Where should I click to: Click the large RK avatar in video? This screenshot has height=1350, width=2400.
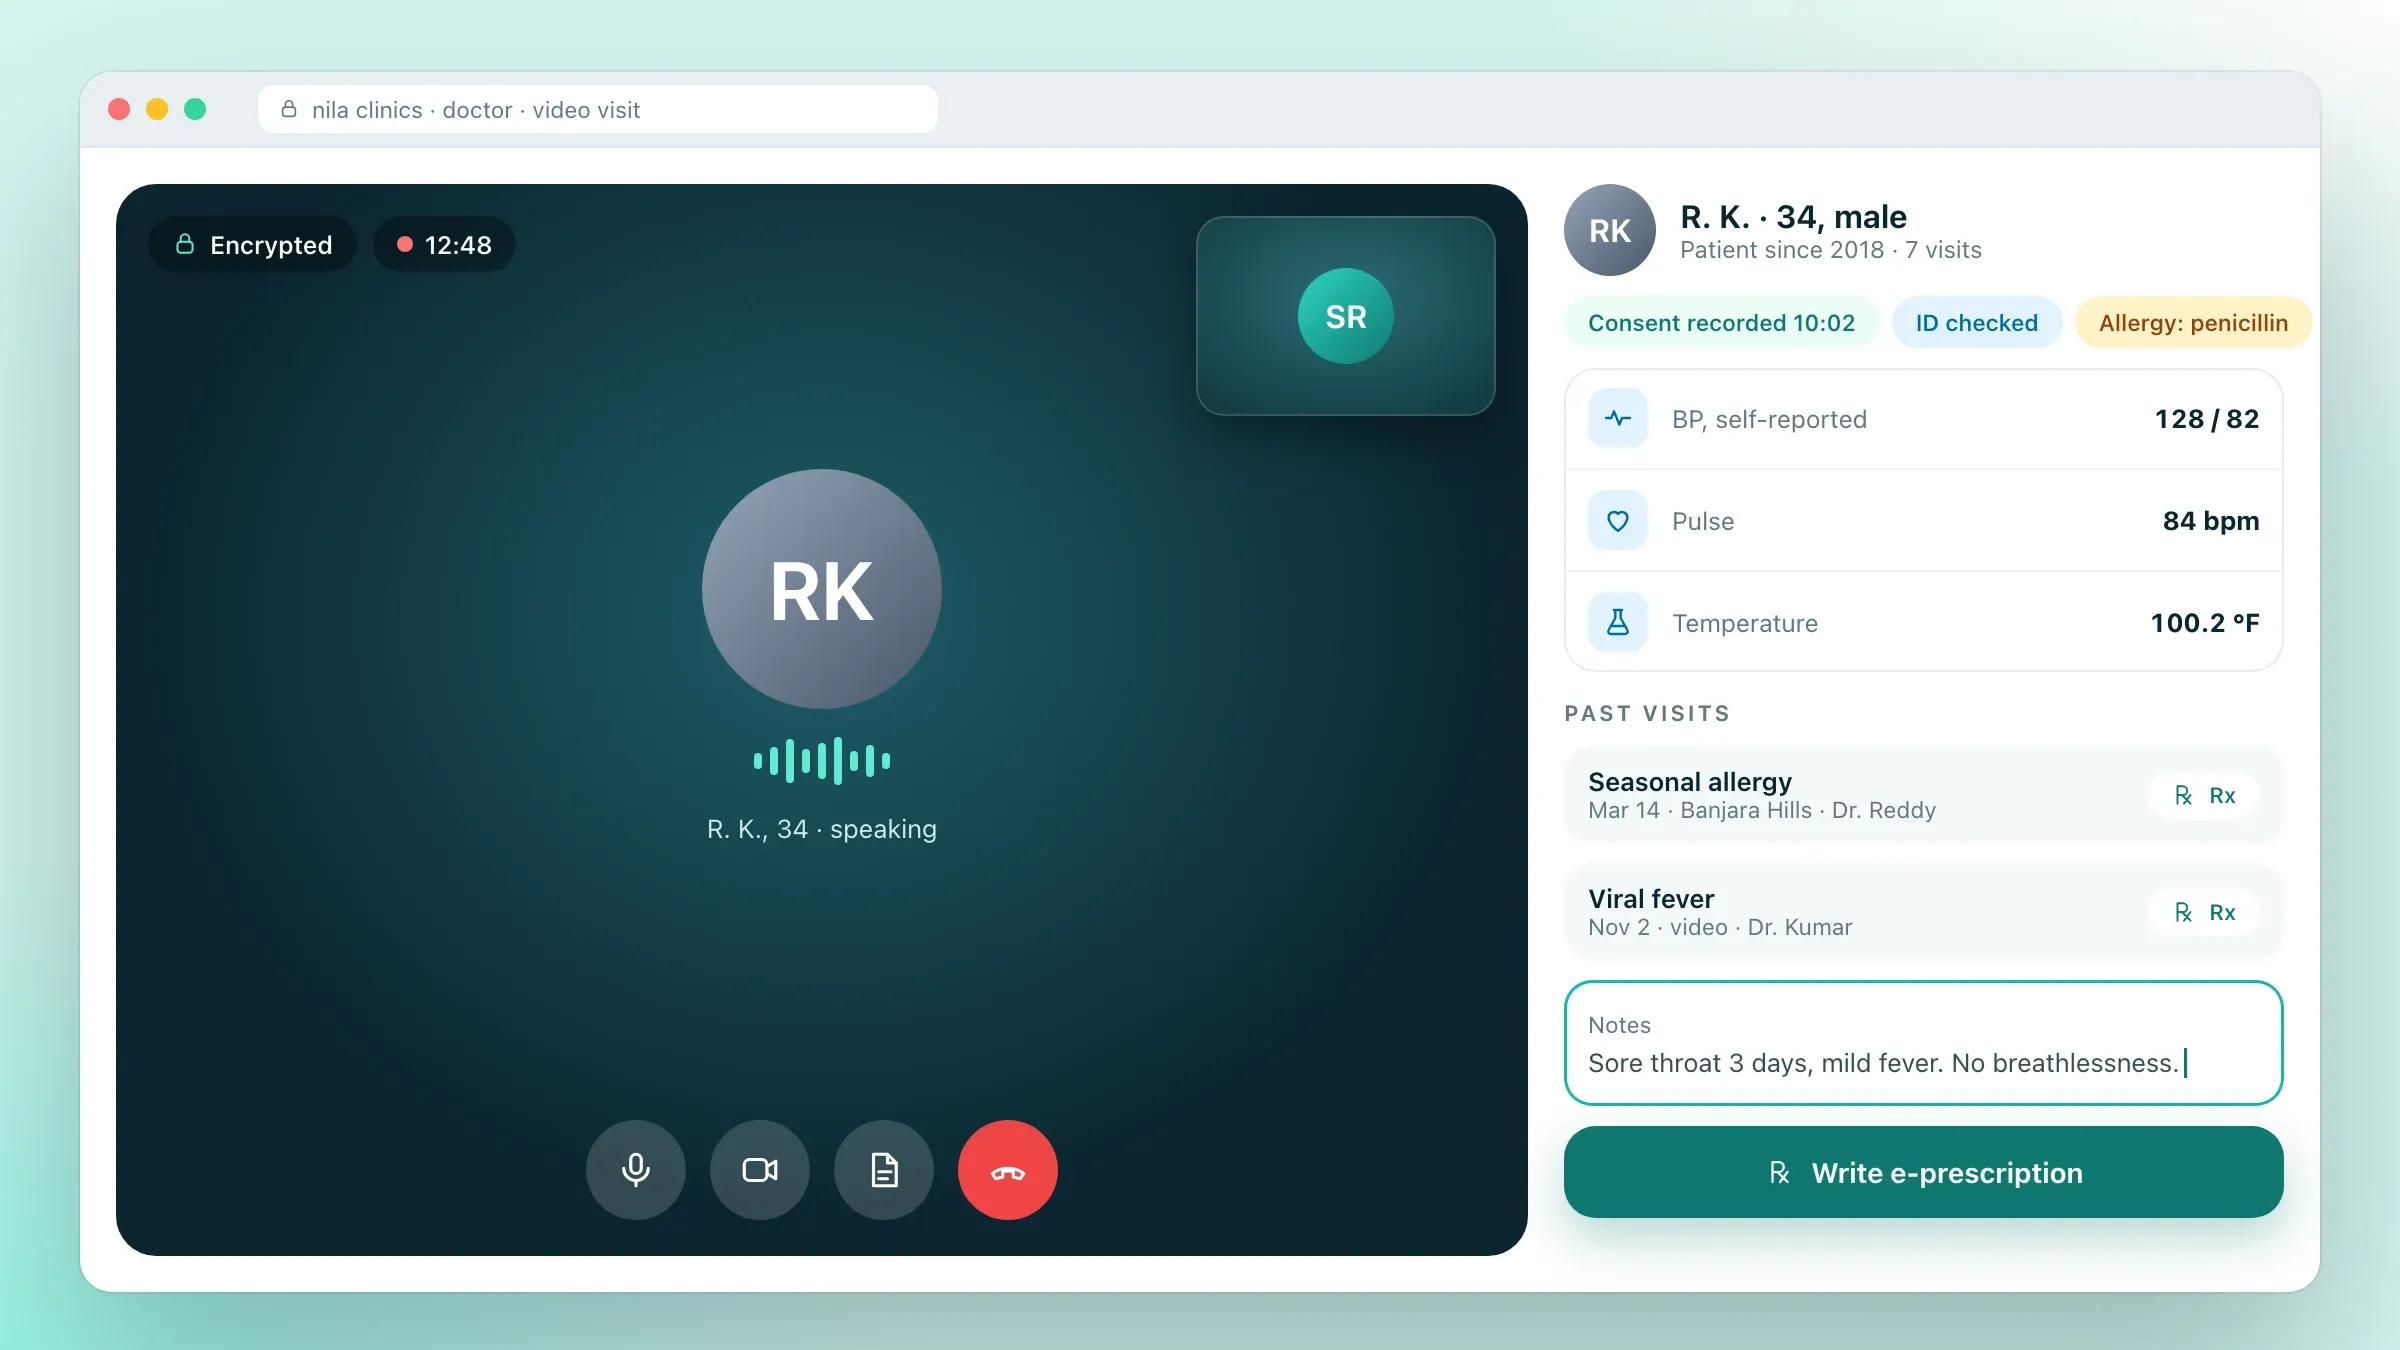[821, 589]
